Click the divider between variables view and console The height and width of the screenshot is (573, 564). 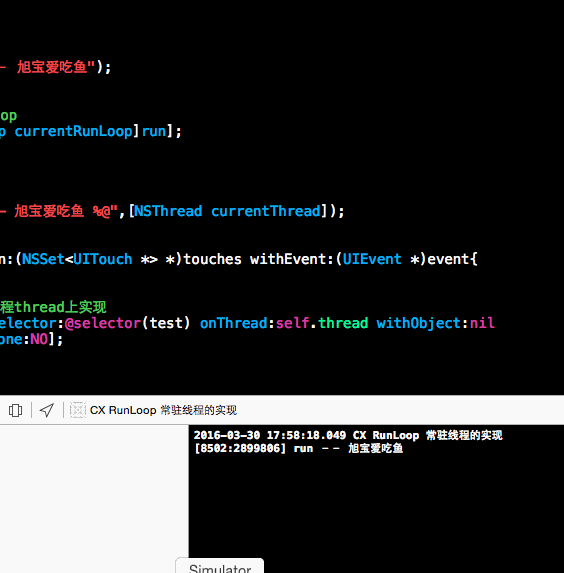[x=189, y=499]
